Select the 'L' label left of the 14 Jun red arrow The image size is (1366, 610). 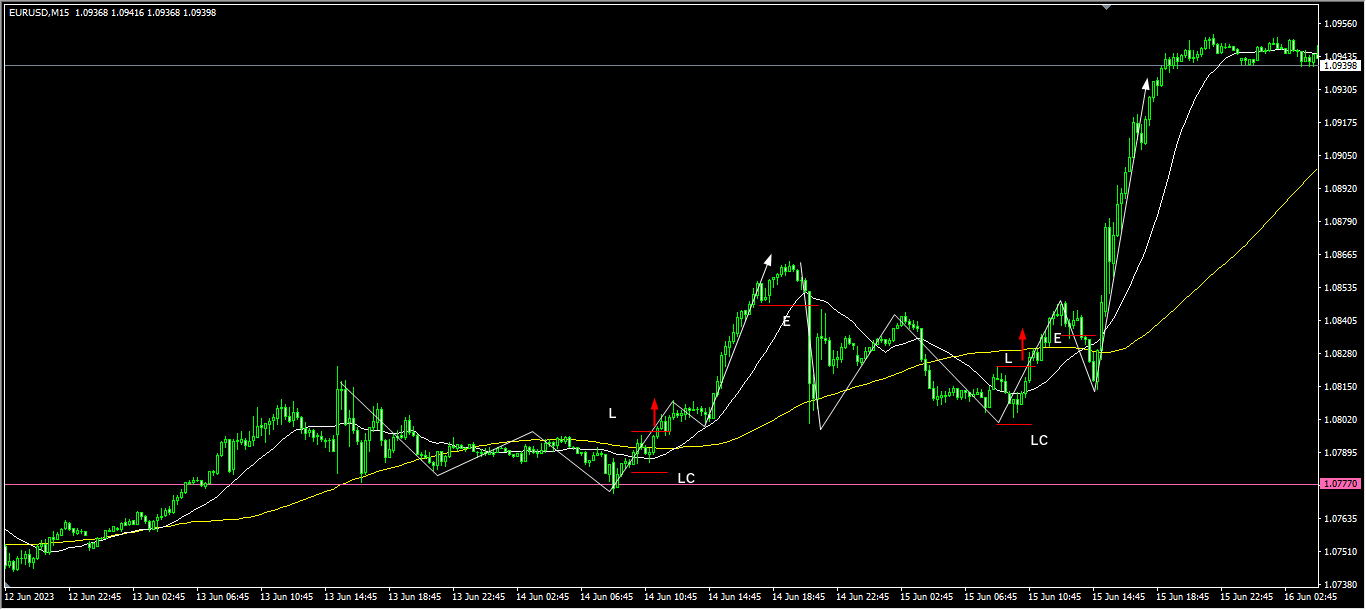point(613,413)
